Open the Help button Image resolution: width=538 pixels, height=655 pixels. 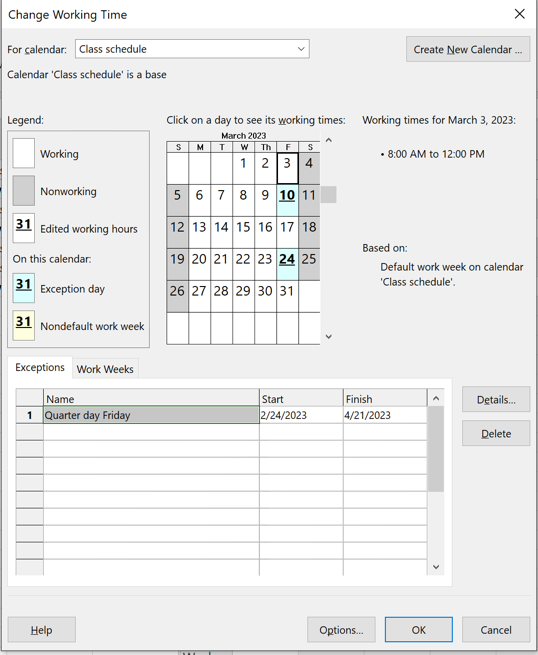click(41, 630)
